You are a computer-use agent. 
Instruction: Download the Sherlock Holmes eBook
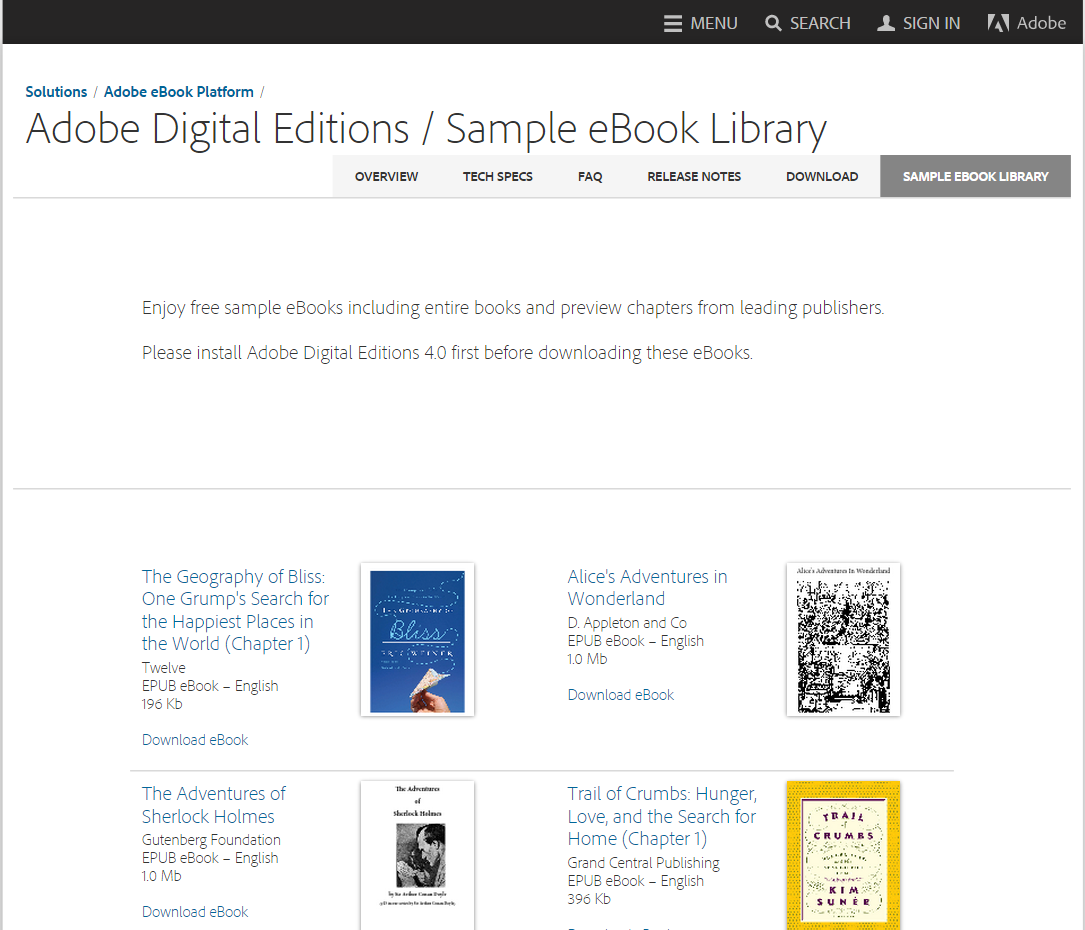tap(195, 911)
